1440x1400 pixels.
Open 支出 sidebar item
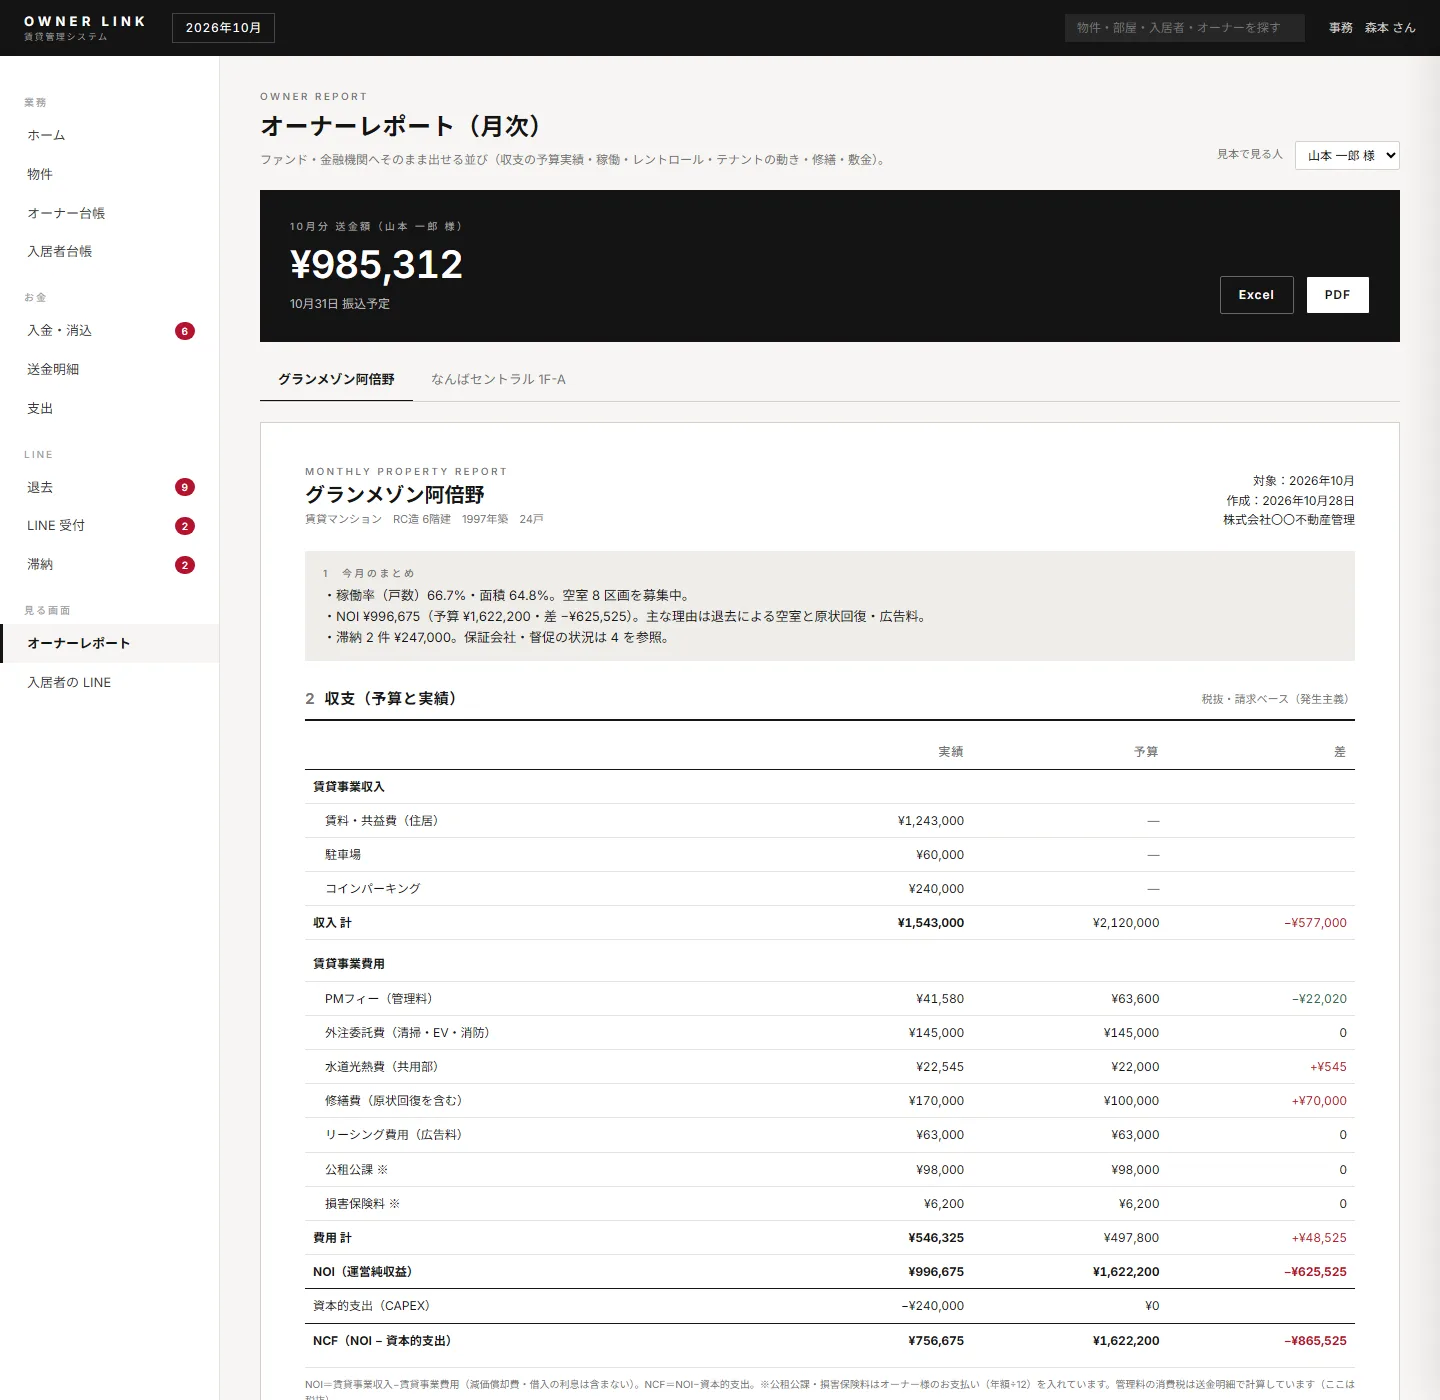click(110, 408)
